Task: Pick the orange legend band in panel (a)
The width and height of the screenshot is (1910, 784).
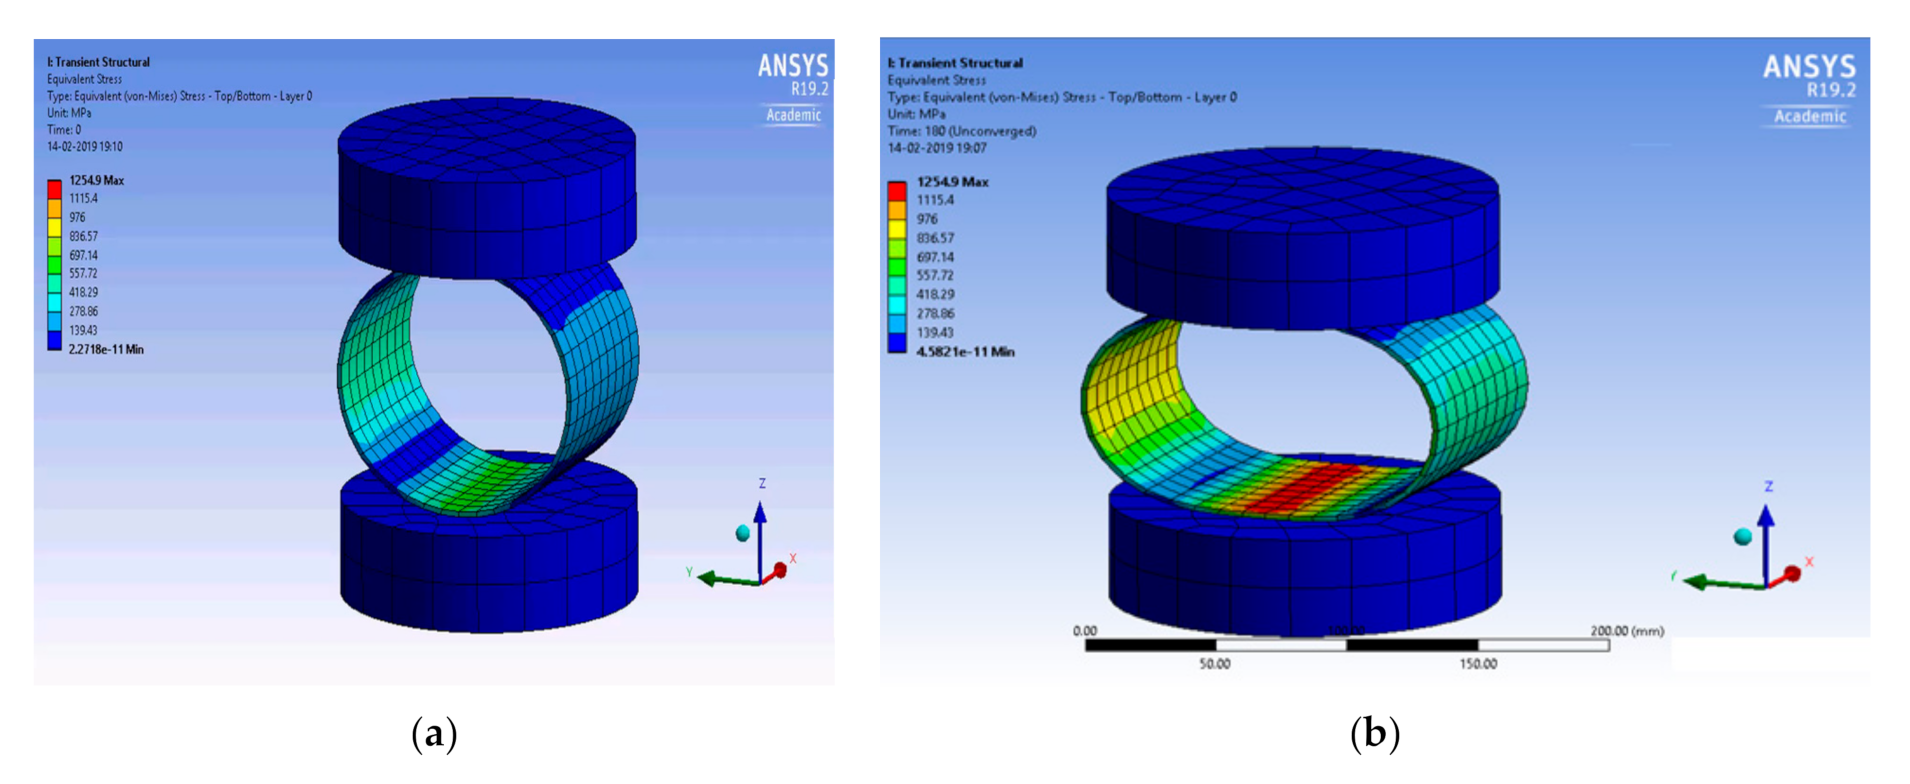Action: tap(54, 208)
